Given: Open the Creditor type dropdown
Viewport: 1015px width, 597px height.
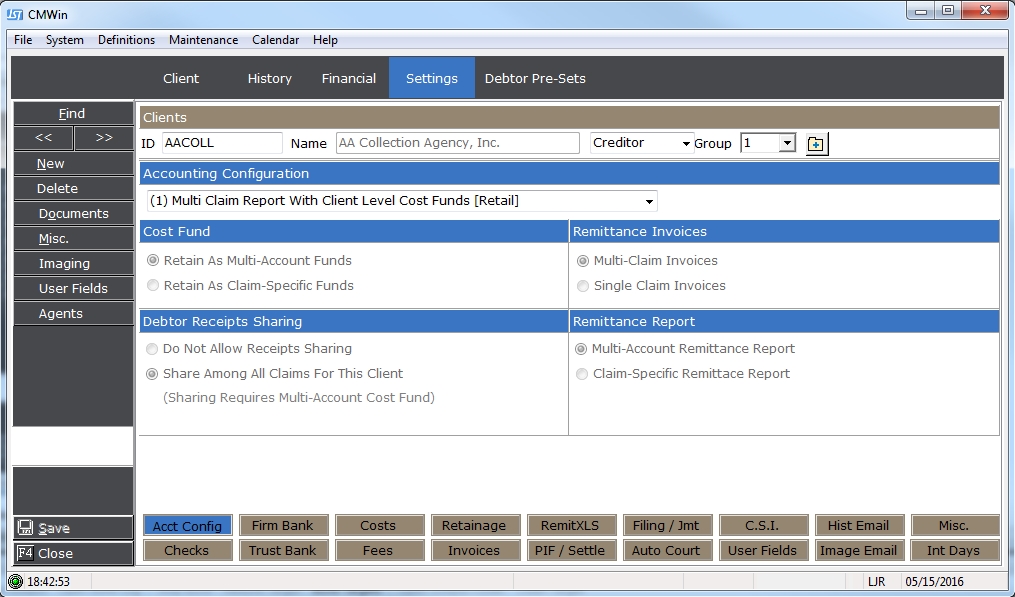Looking at the screenshot, I should click(x=686, y=144).
